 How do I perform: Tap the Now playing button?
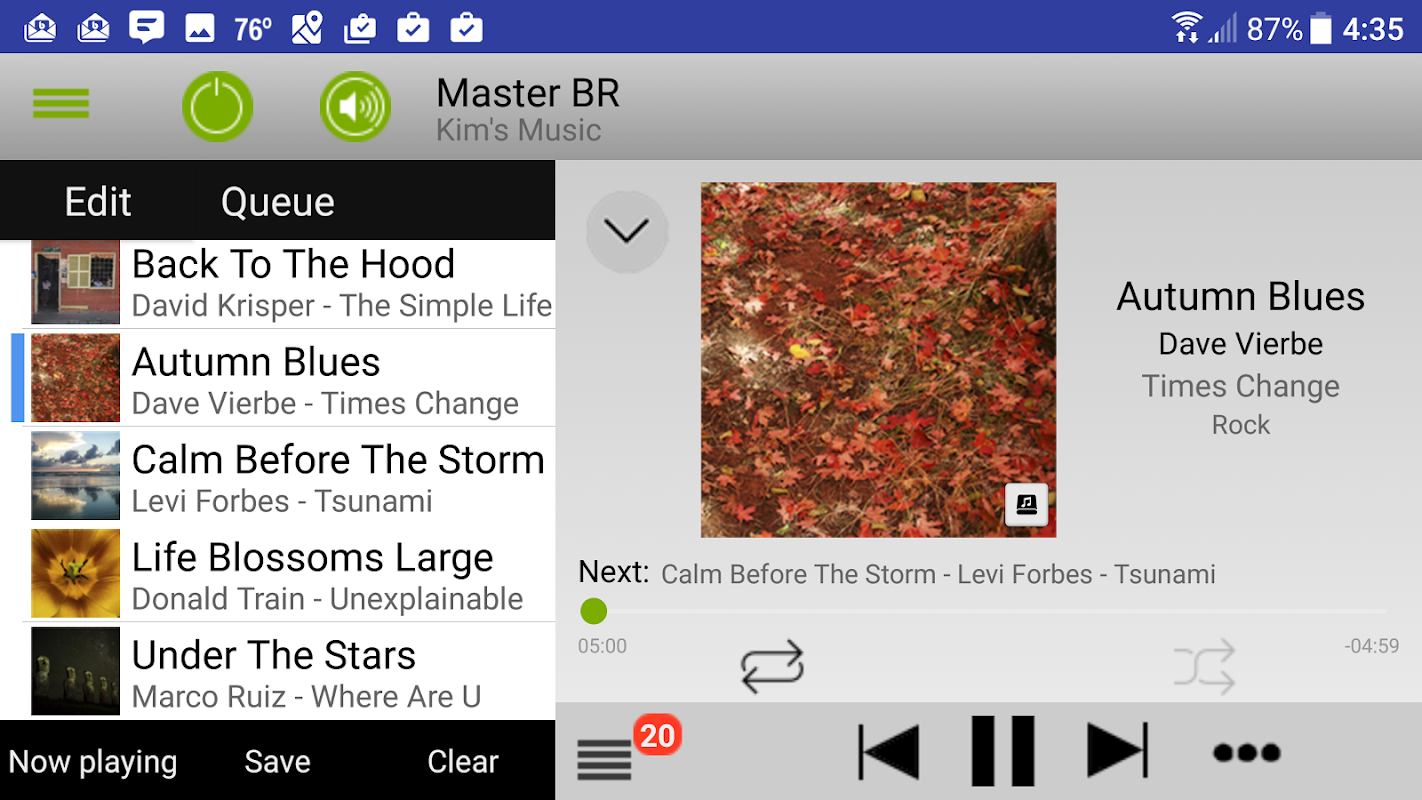point(93,762)
